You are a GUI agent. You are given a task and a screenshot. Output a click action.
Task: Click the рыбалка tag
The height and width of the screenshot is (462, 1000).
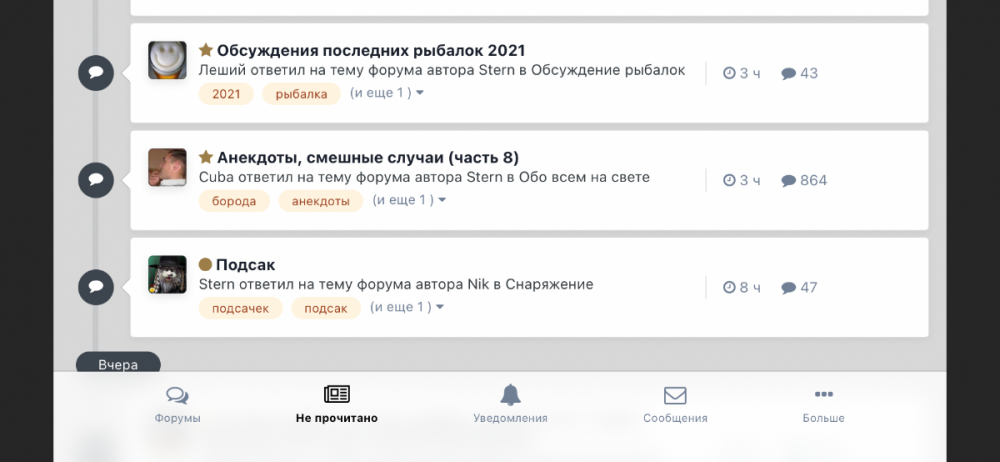point(302,94)
